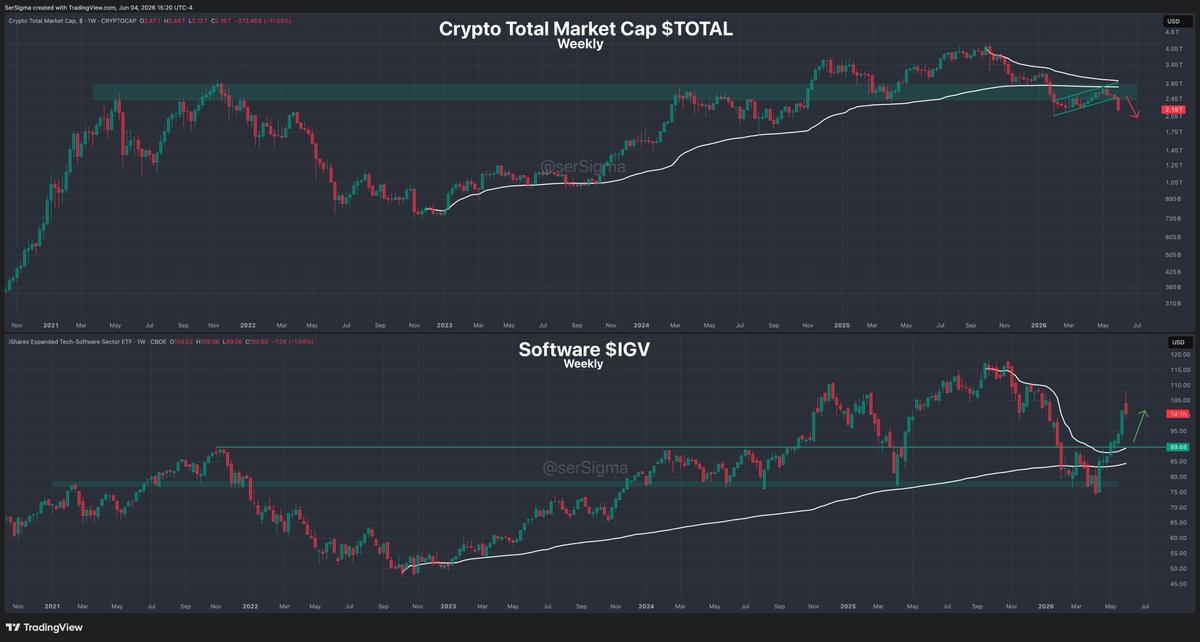Click the 310B label on crypto price axis

click(x=1173, y=304)
